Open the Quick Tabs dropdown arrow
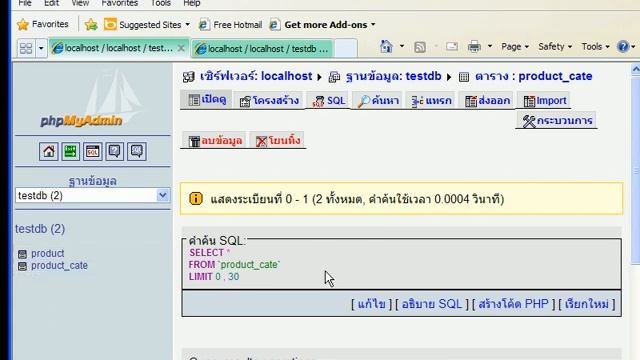Screen dimensions: 640x360 click(x=41, y=49)
